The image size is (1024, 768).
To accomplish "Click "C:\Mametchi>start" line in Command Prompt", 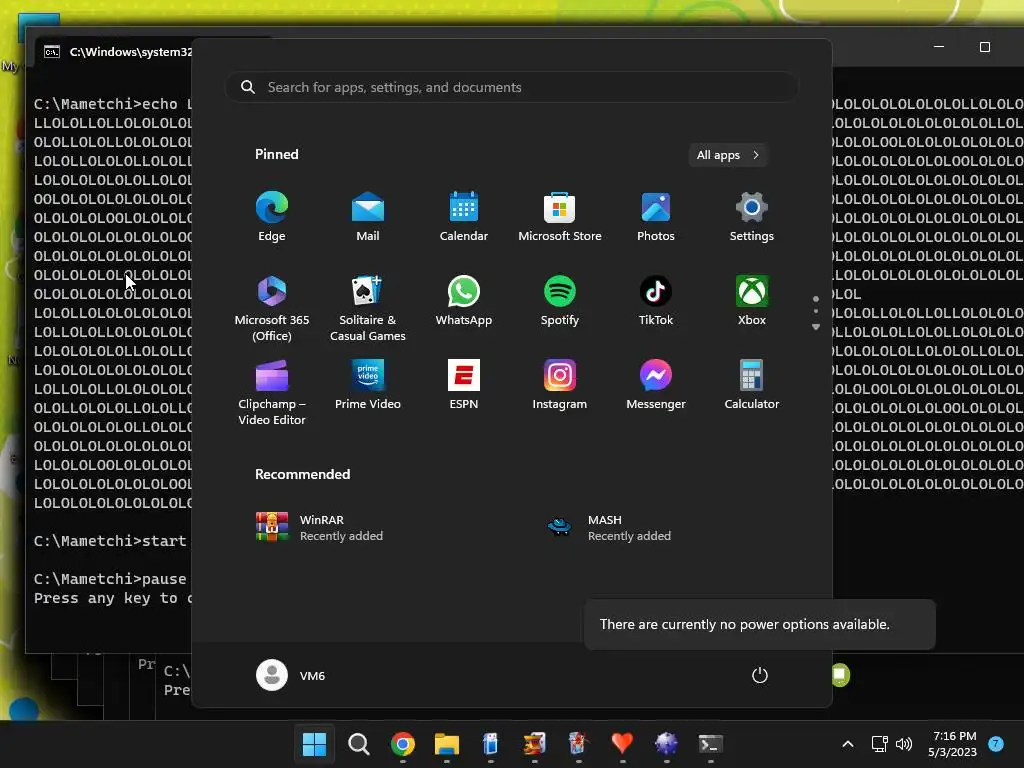I will point(110,541).
